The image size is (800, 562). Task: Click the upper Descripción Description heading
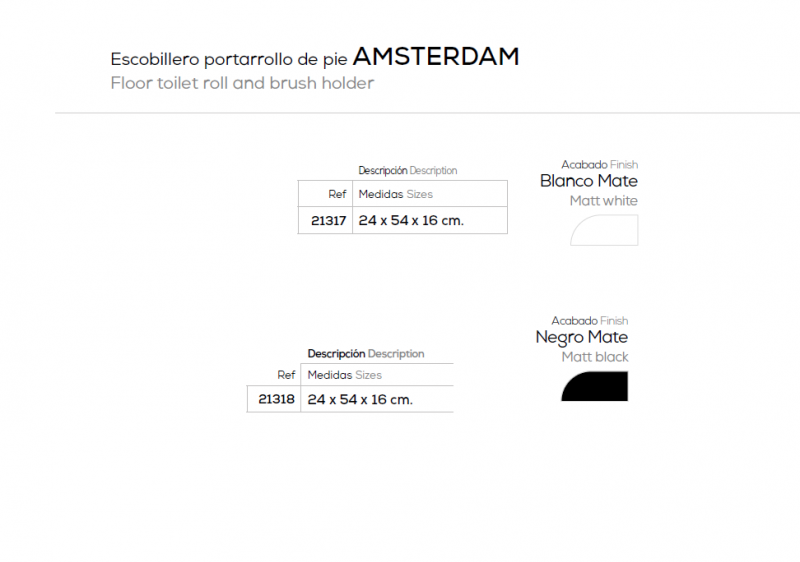coord(408,170)
